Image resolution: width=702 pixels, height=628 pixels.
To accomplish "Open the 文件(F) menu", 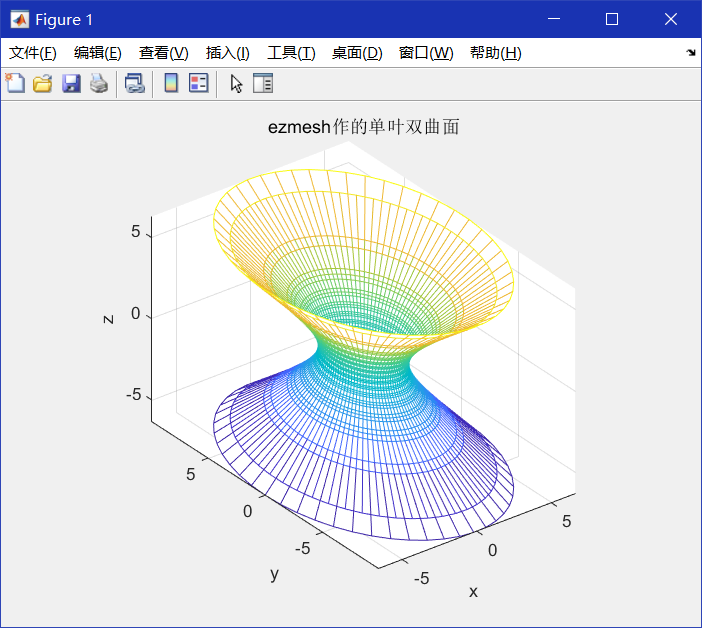I will pyautogui.click(x=33, y=53).
